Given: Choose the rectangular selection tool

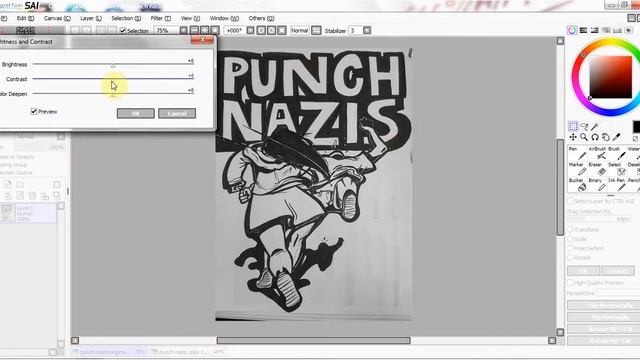Looking at the screenshot, I should 573,127.
